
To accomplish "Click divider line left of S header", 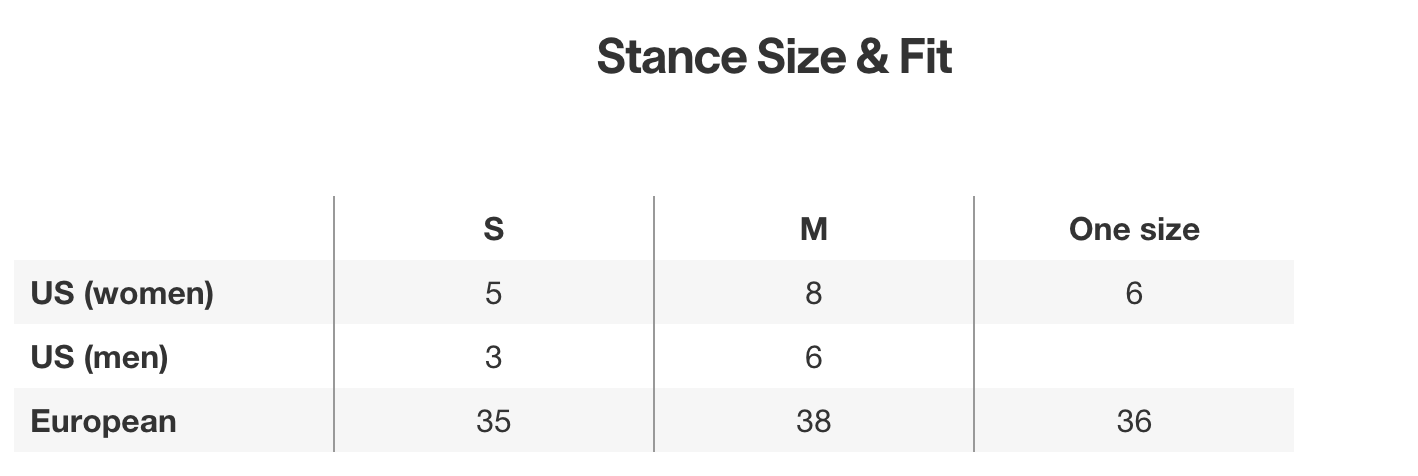I will point(334,229).
